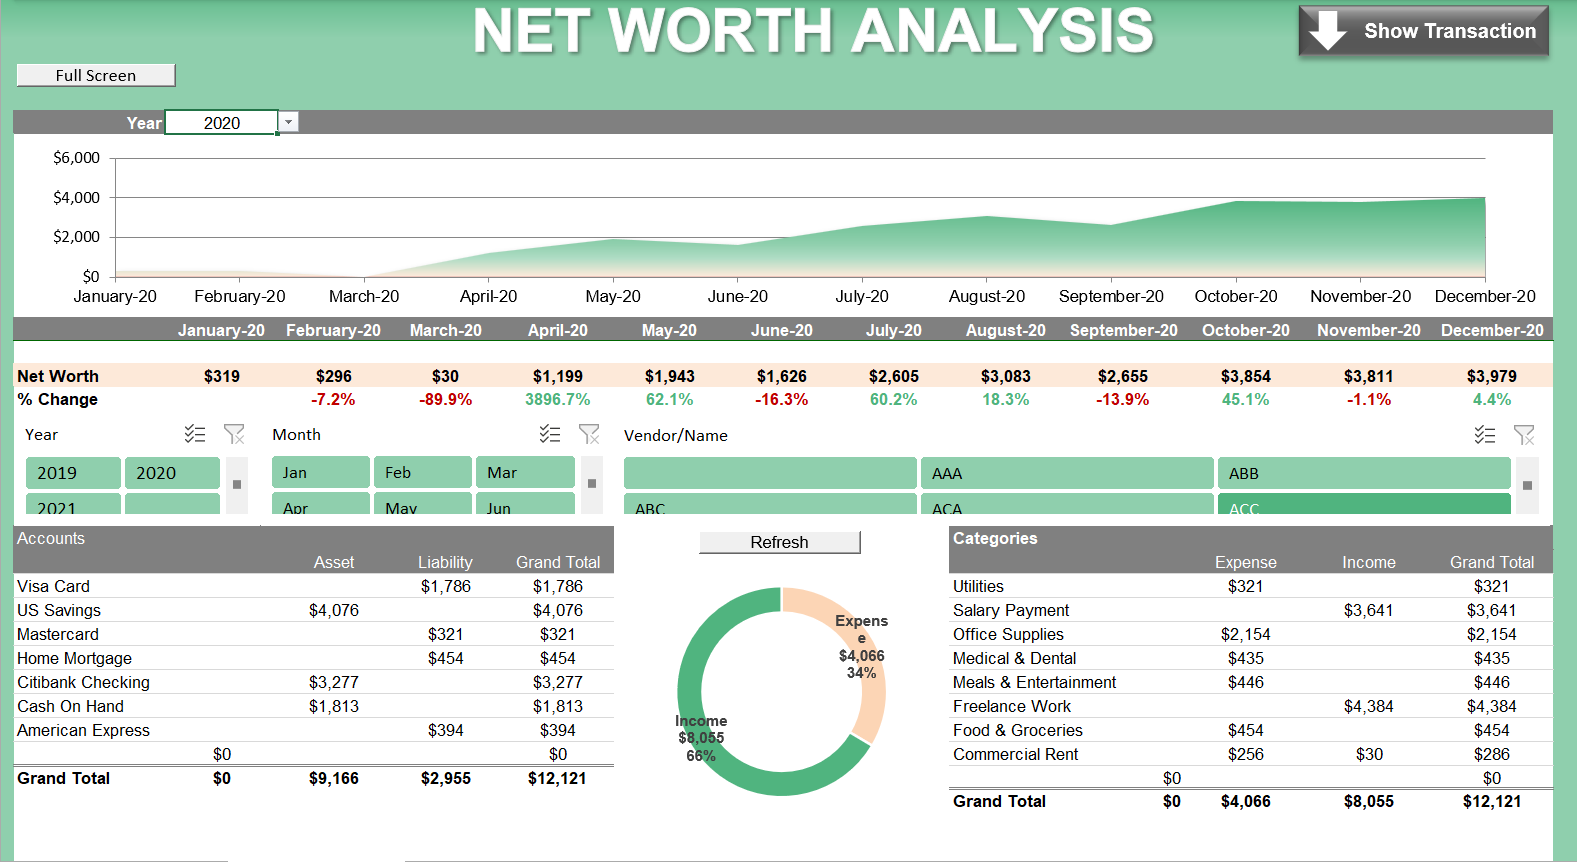Click the Net Worth row label

[x=58, y=376]
